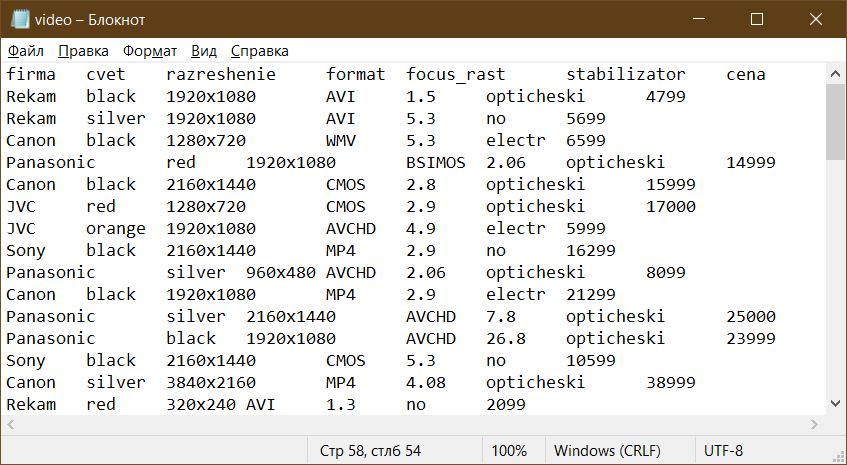Click the 'cena' header word
Viewport: 847px width, 465px height.
(746, 74)
